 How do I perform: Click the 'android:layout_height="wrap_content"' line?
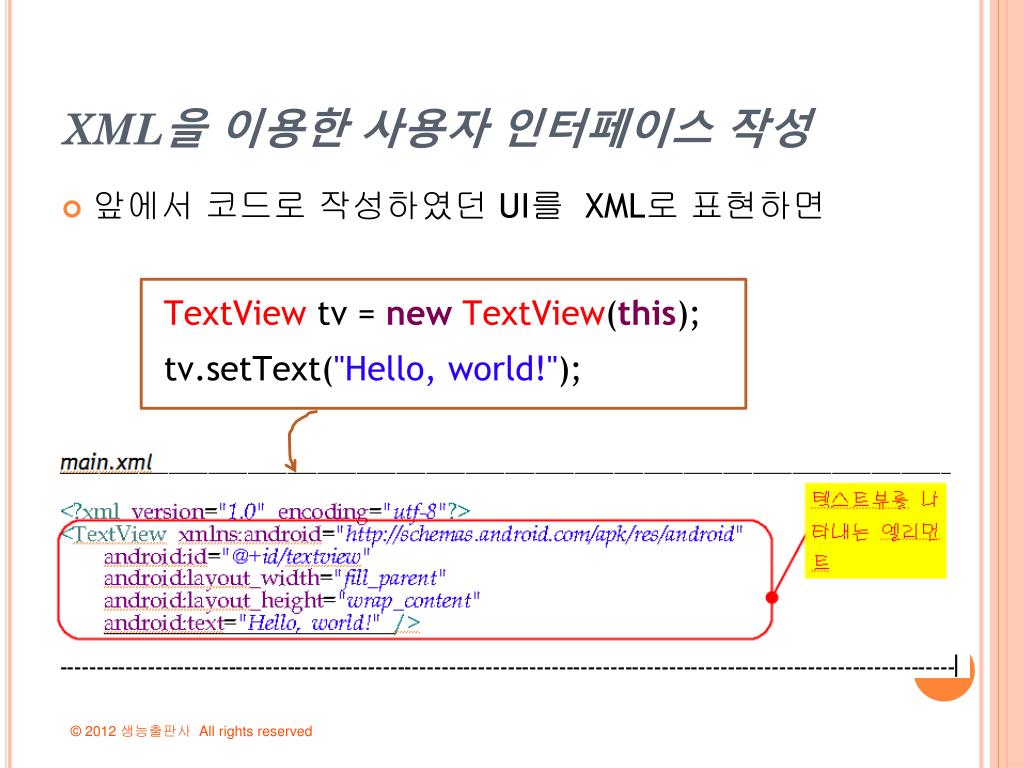pyautogui.click(x=291, y=600)
